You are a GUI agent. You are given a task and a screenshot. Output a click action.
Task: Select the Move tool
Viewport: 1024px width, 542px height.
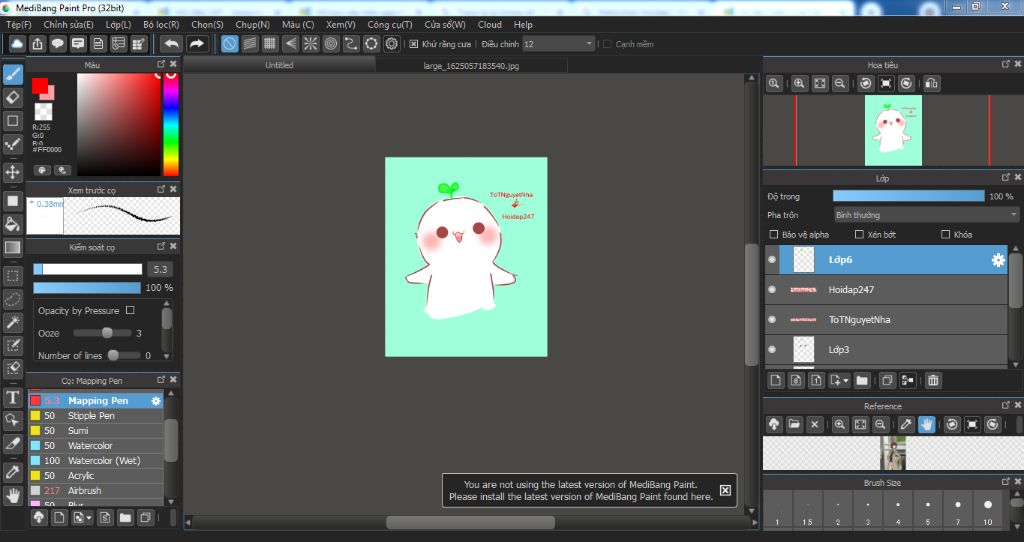tap(12, 172)
